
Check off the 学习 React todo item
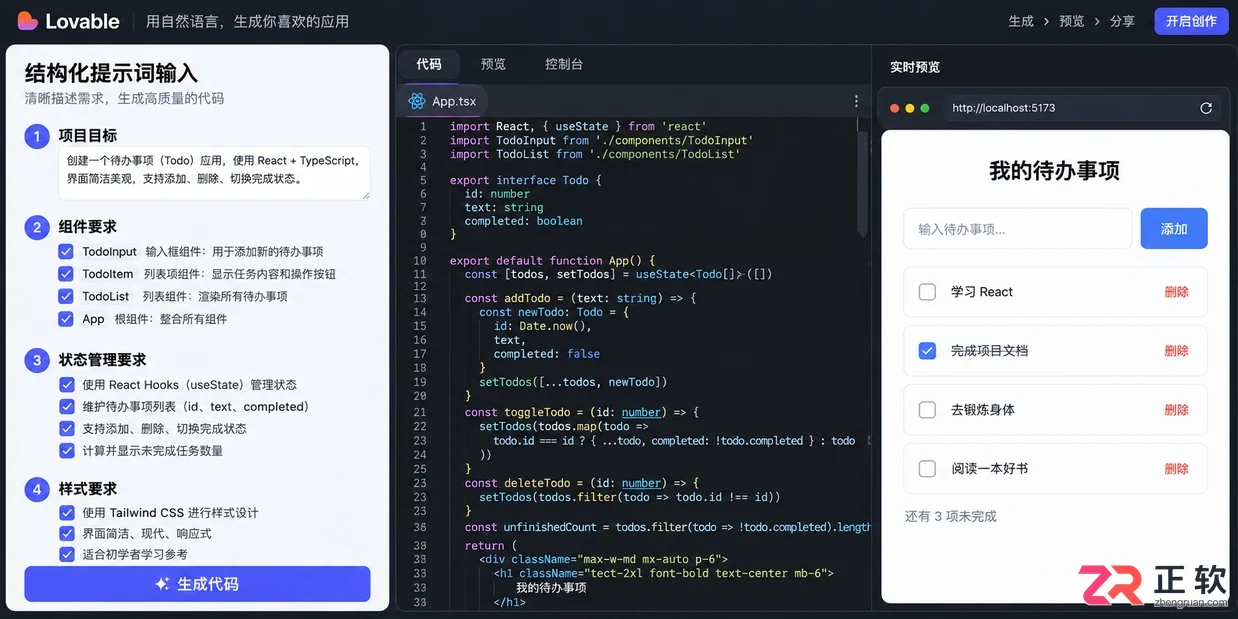[x=927, y=292]
